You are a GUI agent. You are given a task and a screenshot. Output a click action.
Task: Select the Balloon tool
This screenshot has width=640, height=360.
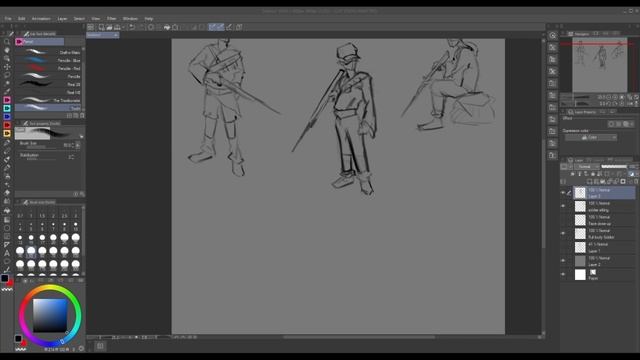(x=7, y=262)
